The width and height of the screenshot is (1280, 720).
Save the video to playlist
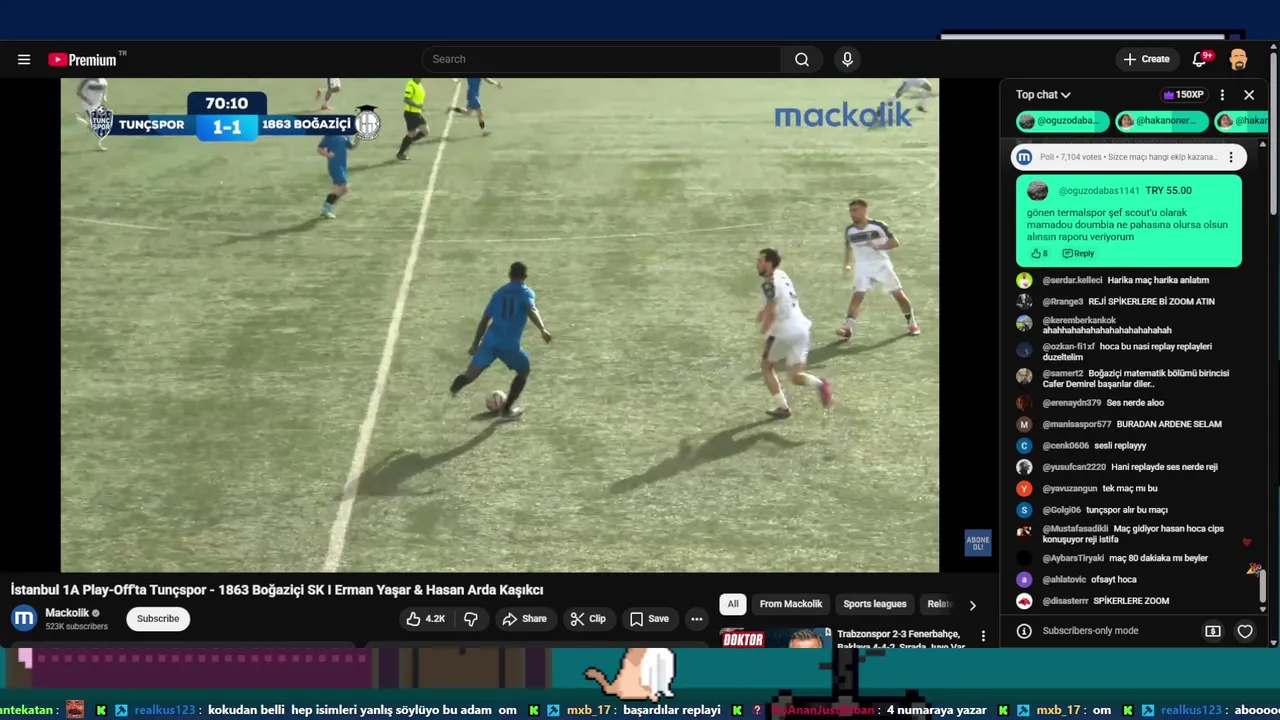coord(649,619)
